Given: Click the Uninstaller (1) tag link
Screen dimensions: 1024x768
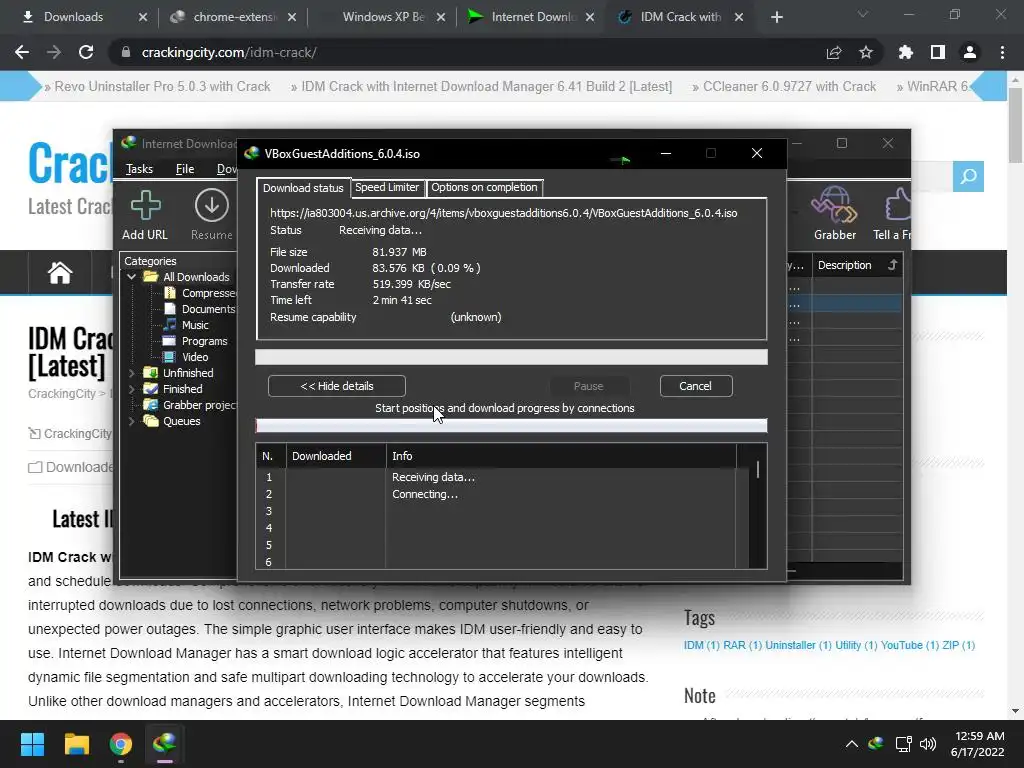Looking at the screenshot, I should tap(798, 645).
